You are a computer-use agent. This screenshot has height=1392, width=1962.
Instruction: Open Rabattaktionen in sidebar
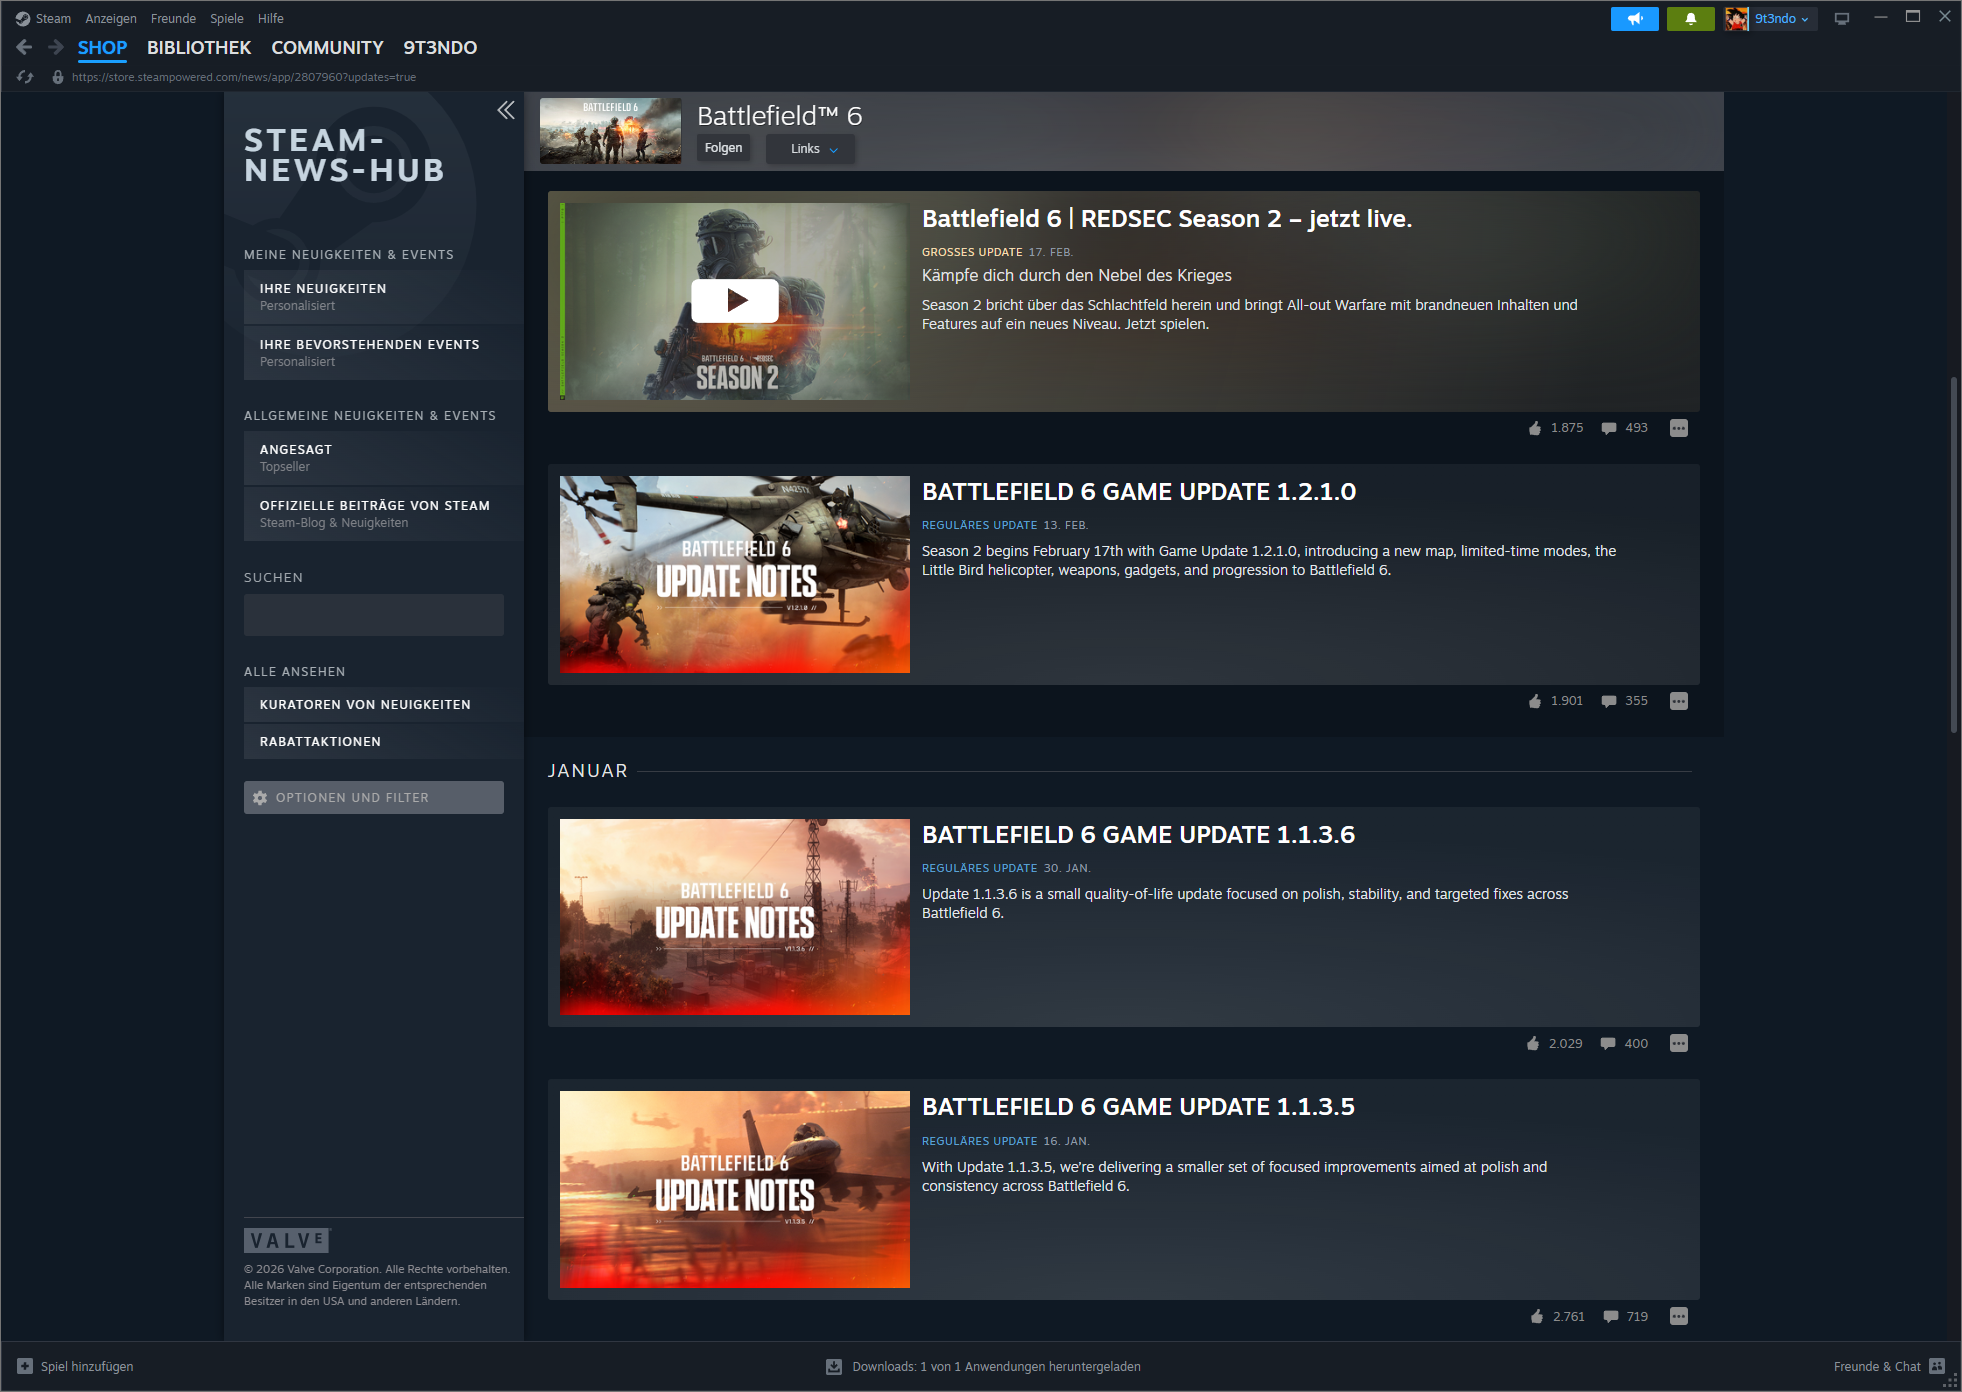tap(320, 742)
